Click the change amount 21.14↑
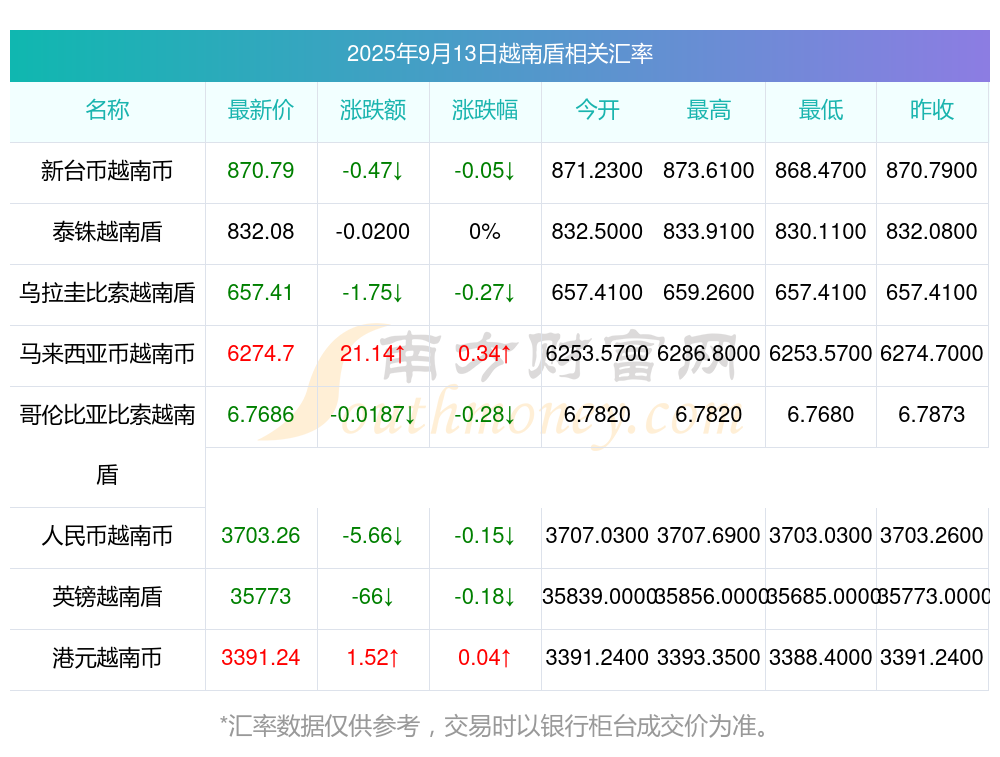 coord(373,353)
